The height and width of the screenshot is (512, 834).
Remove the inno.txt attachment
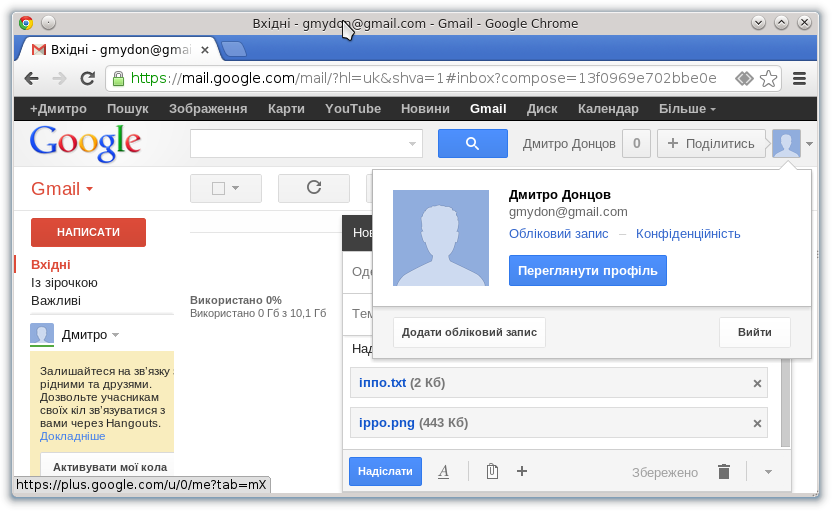(757, 383)
